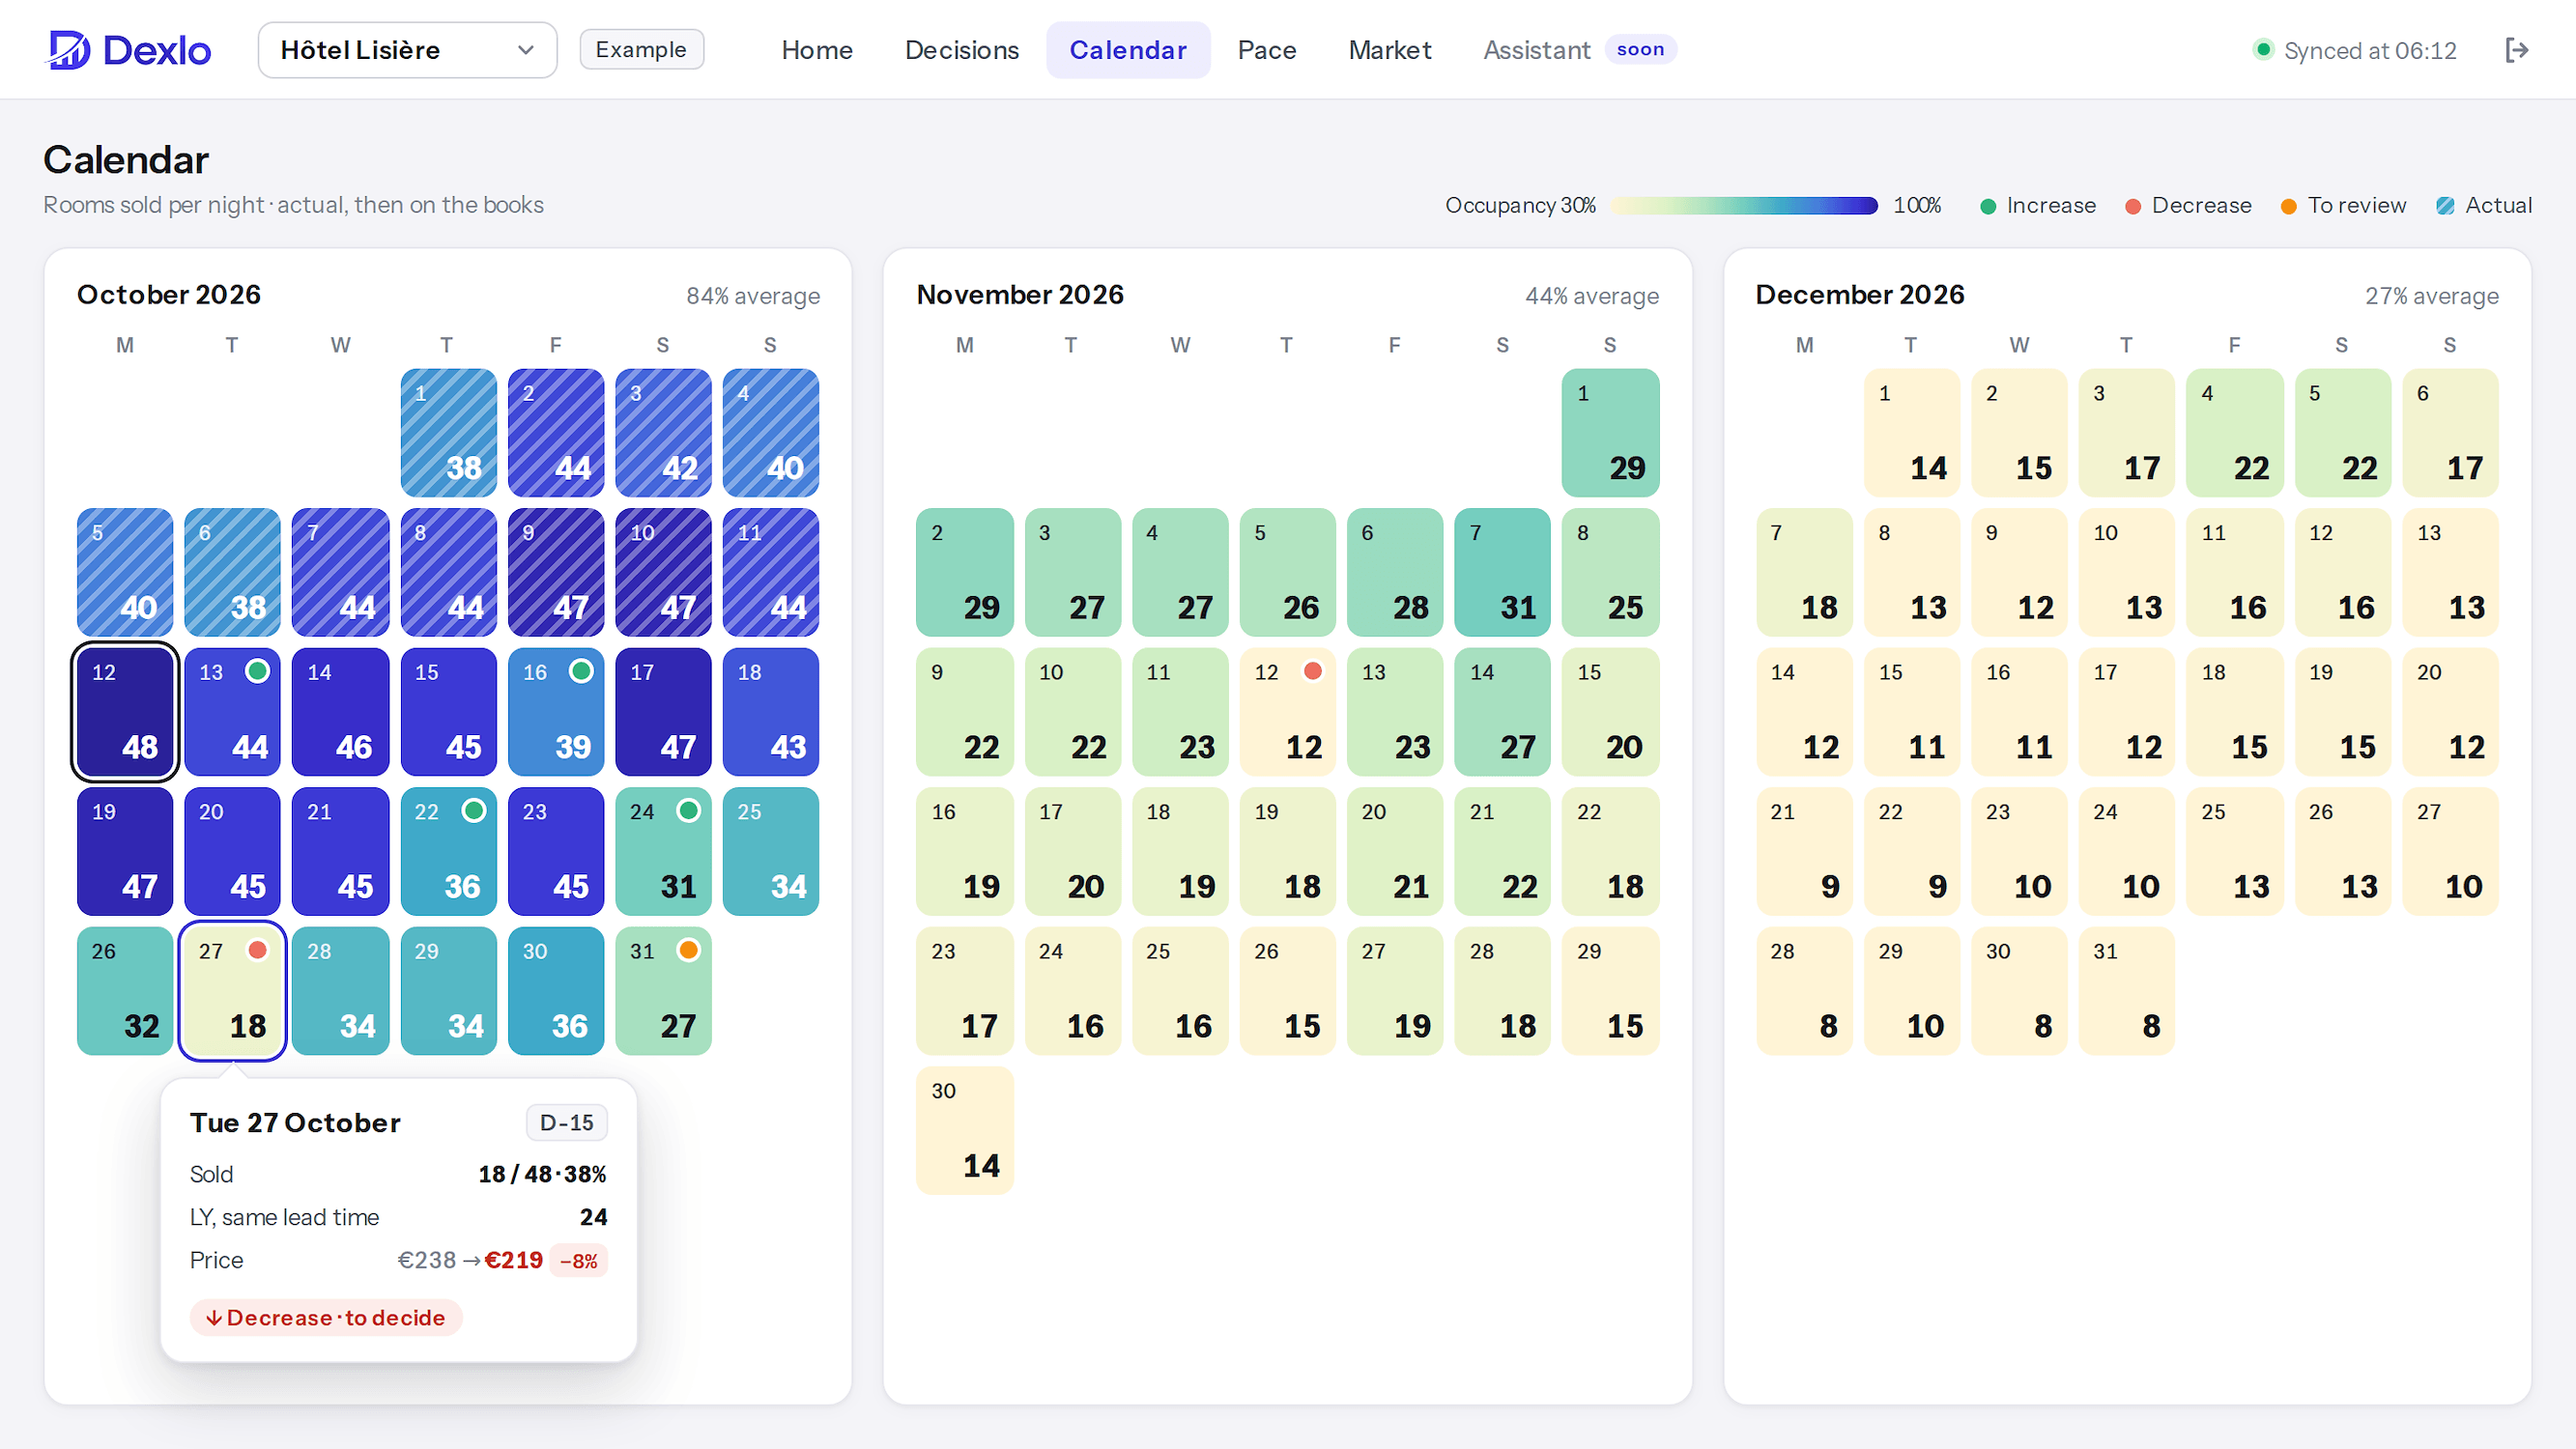
Task: Click the new price €219 in tooltip
Action: [514, 1261]
